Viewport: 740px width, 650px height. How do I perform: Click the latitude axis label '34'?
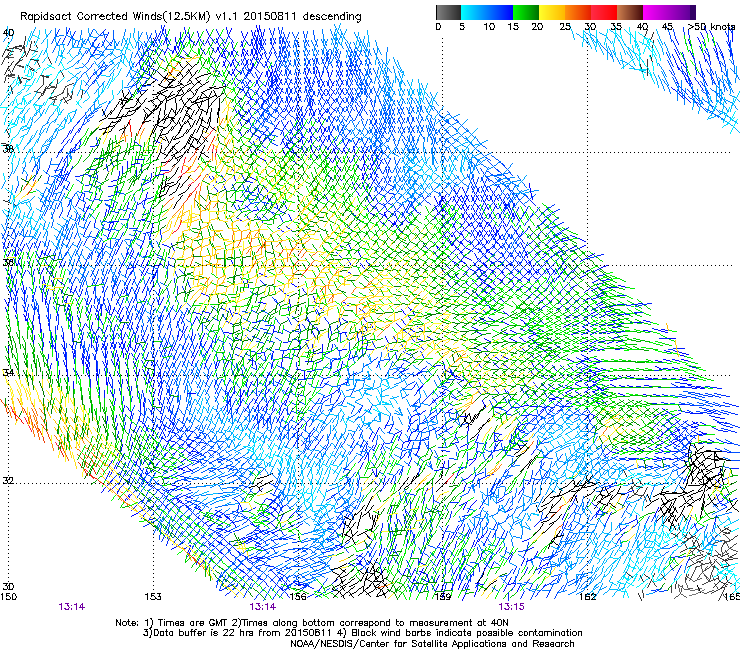click(8, 372)
